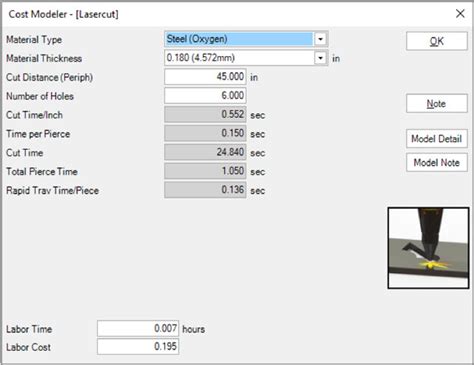This screenshot has width=474, height=365.
Task: Click the Total Pierce Time label
Action: point(42,172)
